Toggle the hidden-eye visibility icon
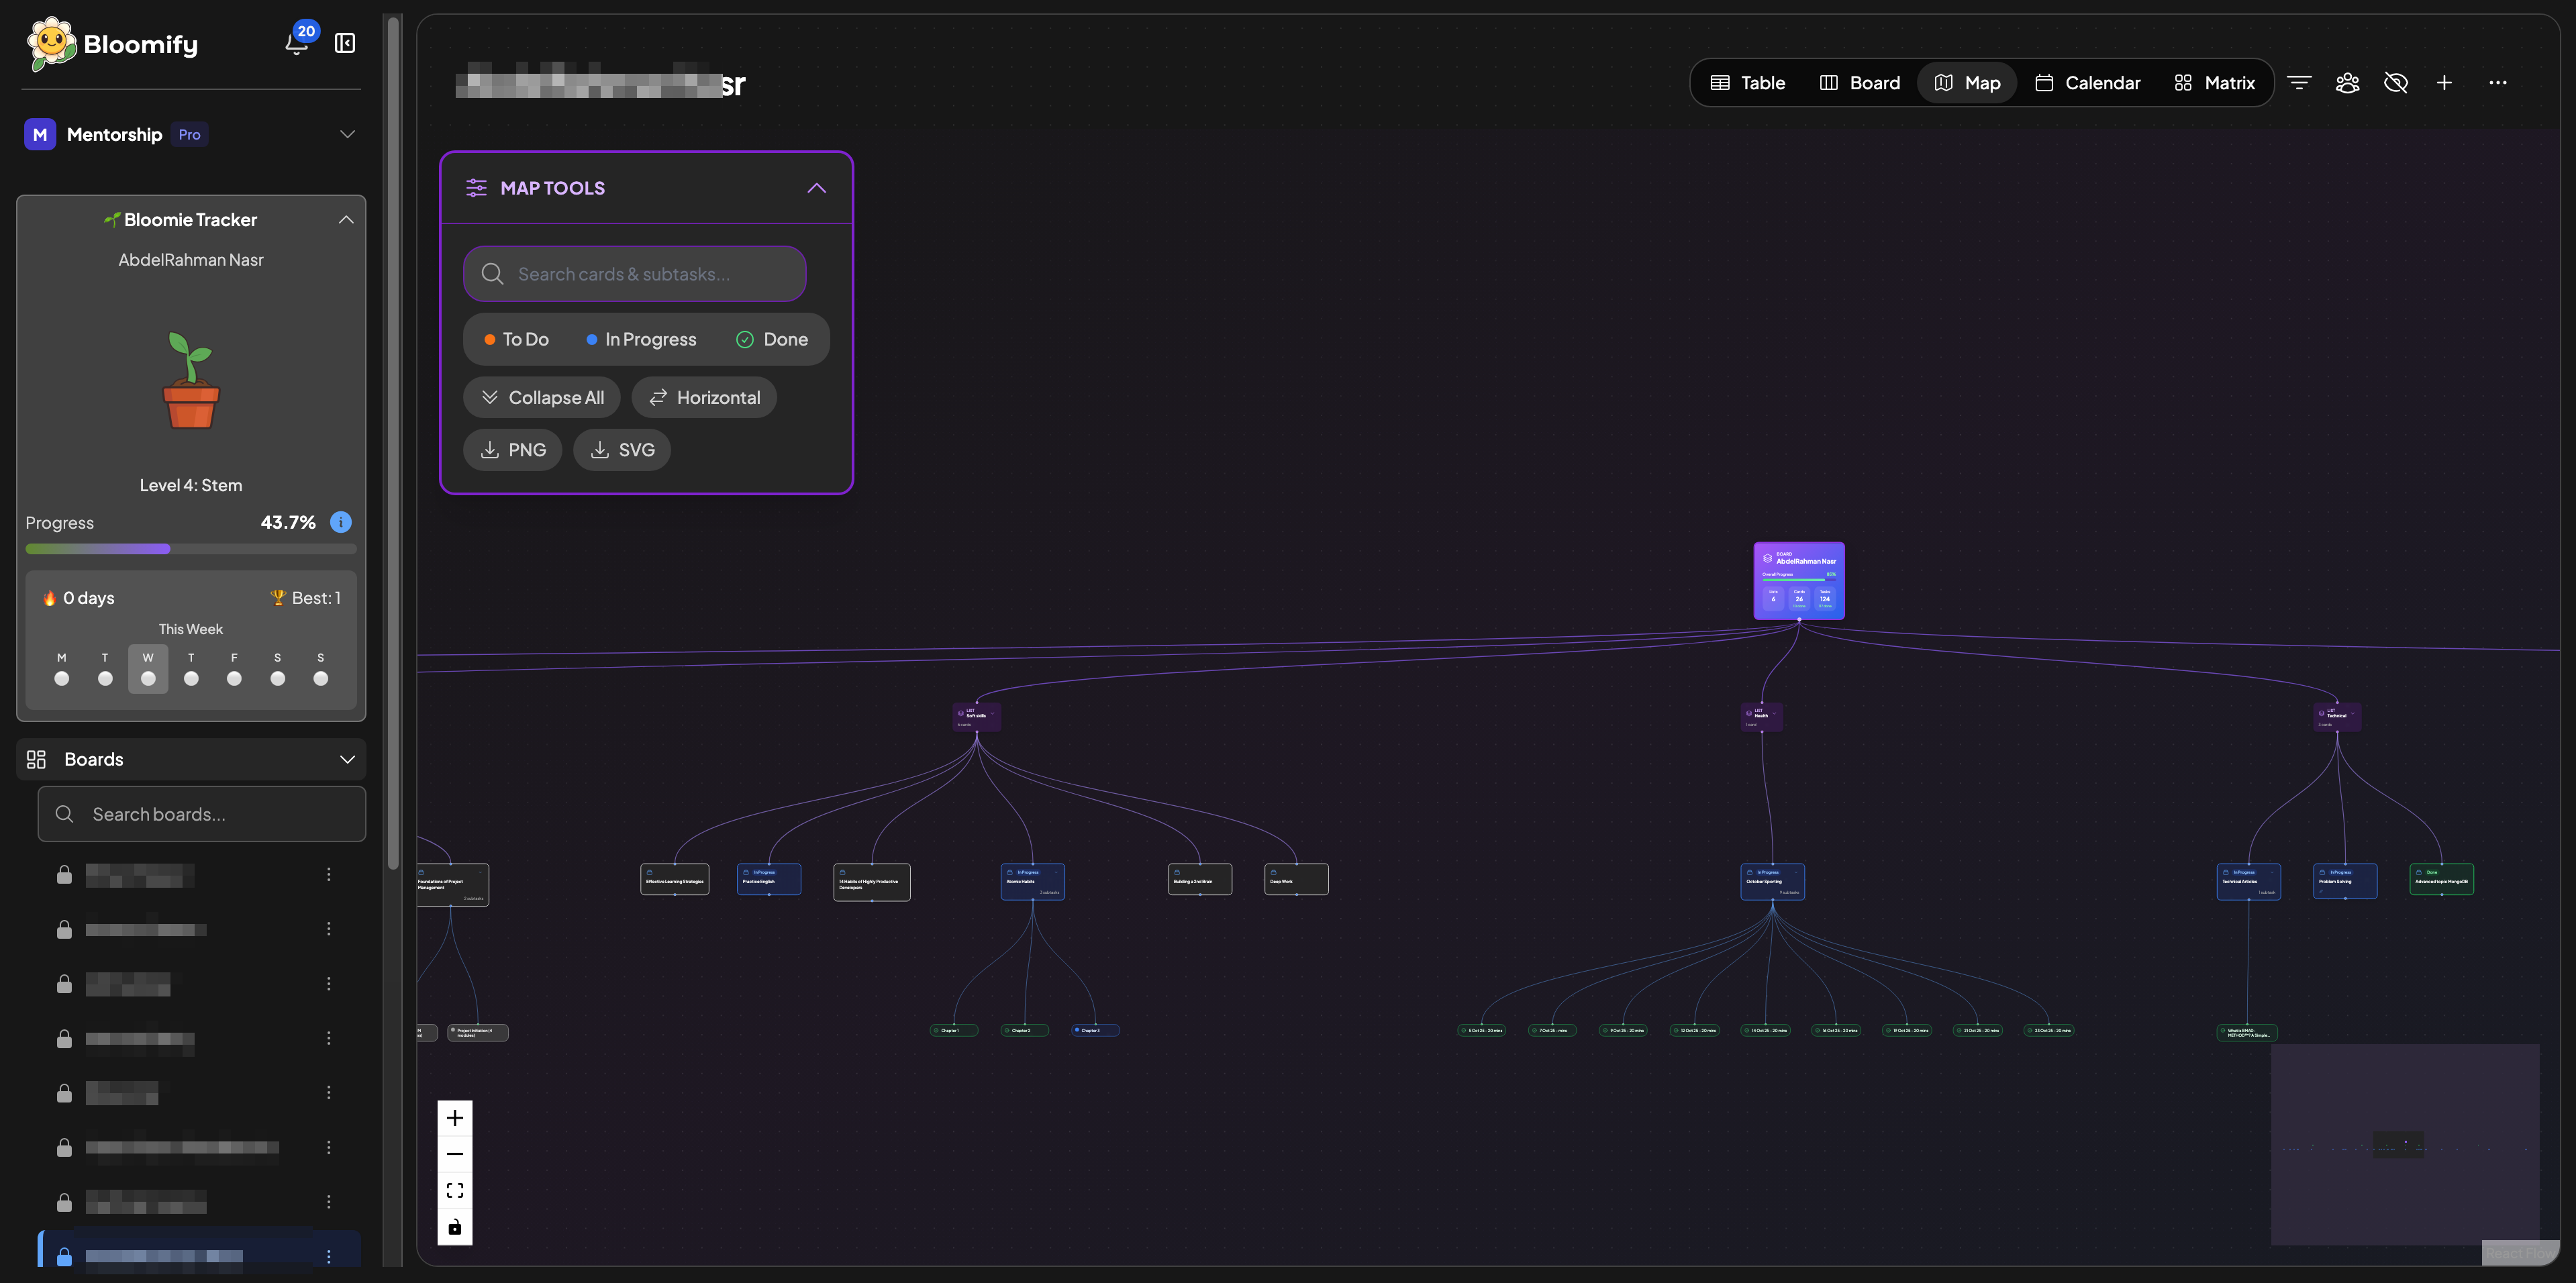Image resolution: width=2576 pixels, height=1283 pixels. pos(2395,83)
